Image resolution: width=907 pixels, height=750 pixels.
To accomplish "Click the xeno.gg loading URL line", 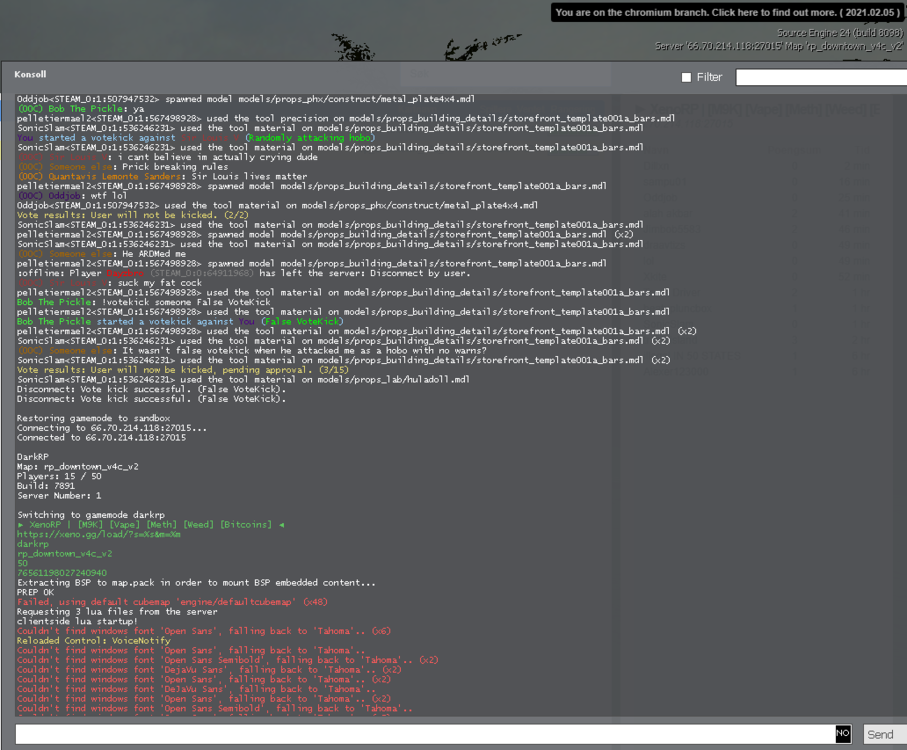I will [98, 534].
